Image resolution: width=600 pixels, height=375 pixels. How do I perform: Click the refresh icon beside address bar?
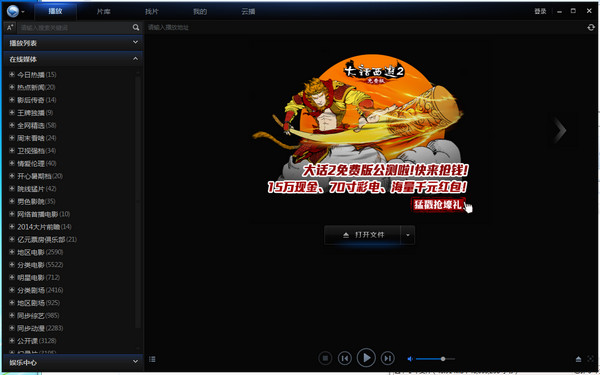[591, 28]
